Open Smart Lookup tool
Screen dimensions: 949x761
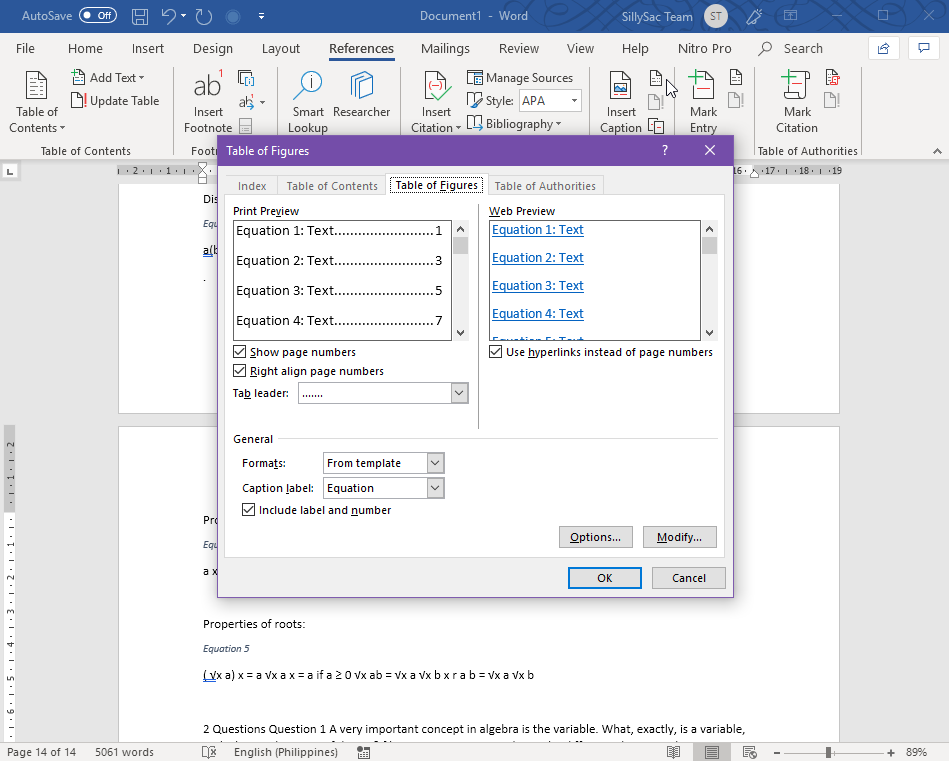(x=308, y=88)
